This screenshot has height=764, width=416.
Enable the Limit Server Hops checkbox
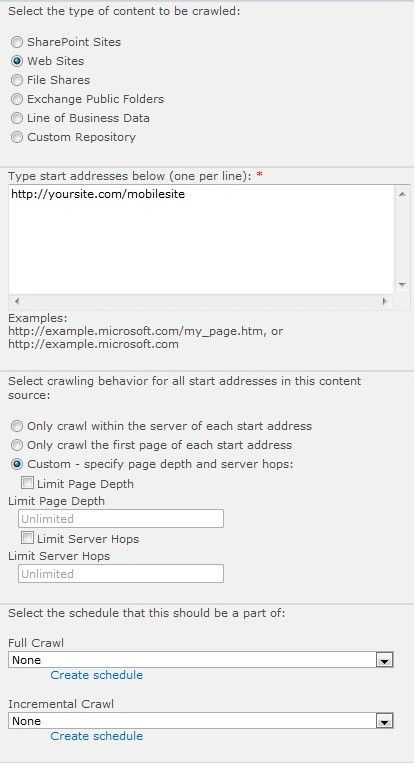28,538
